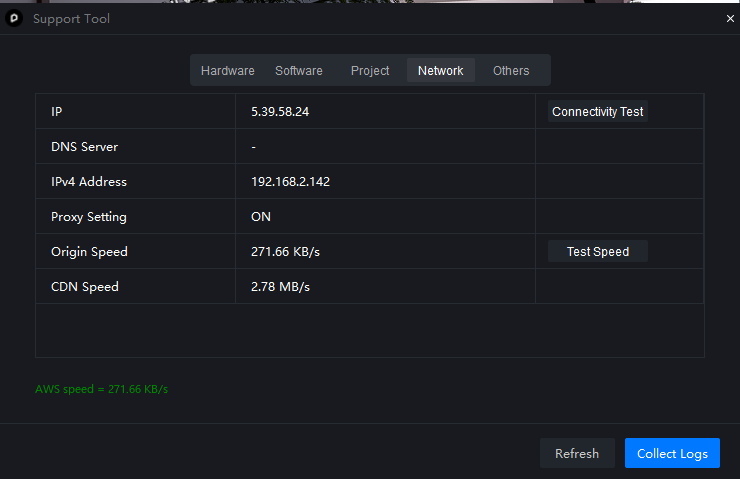Image resolution: width=740 pixels, height=479 pixels.
Task: Click the green AWS speed status message
Action: 101,389
